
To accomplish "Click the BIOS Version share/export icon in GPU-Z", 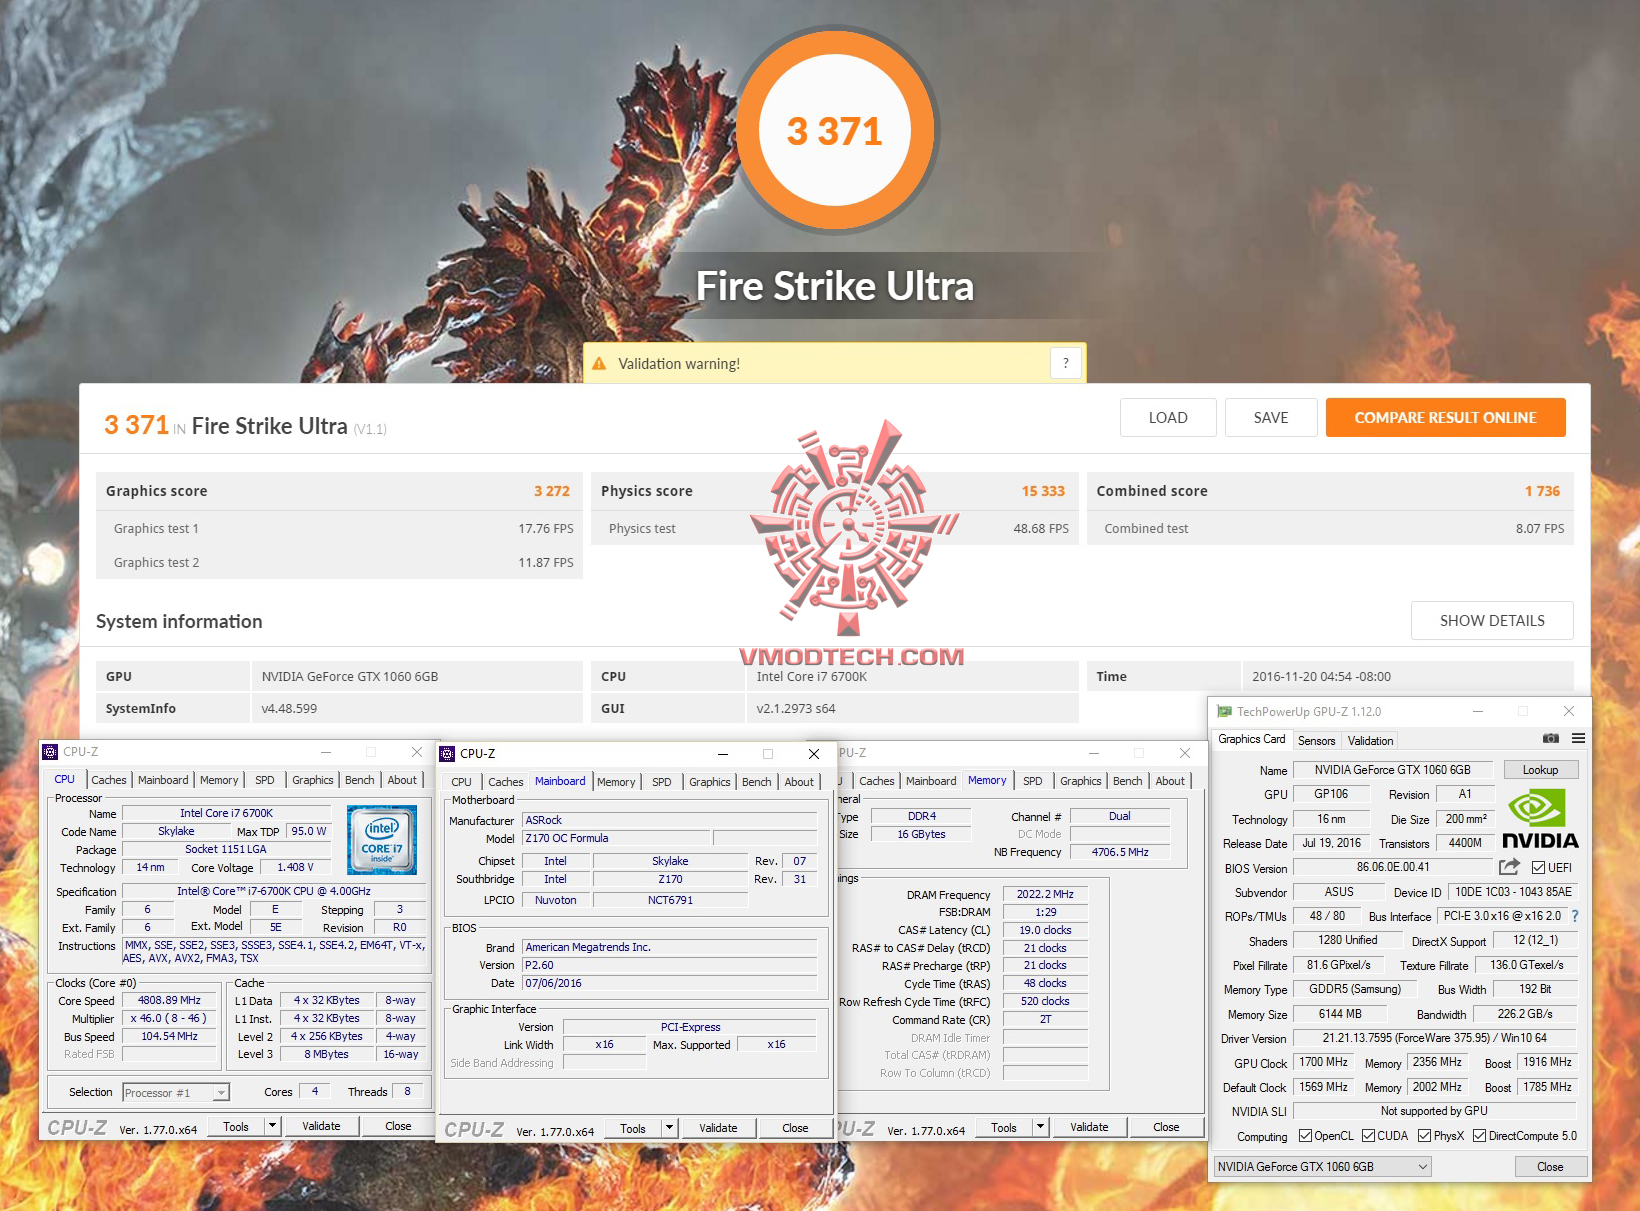I will tap(1509, 867).
